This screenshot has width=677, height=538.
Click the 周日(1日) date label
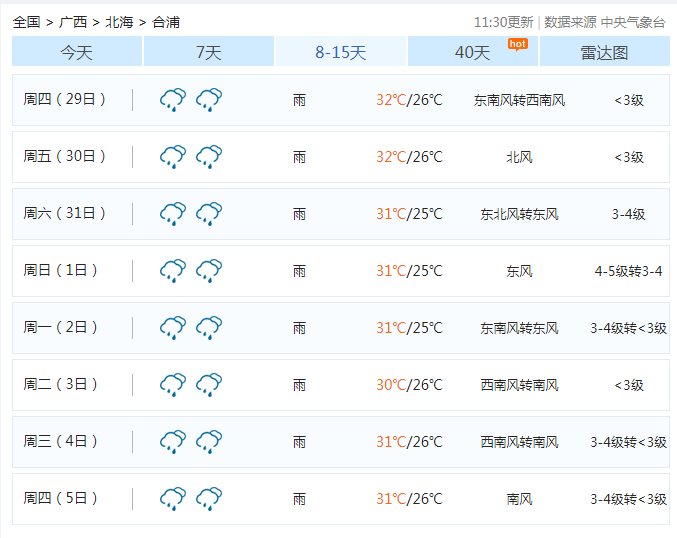[x=62, y=271]
